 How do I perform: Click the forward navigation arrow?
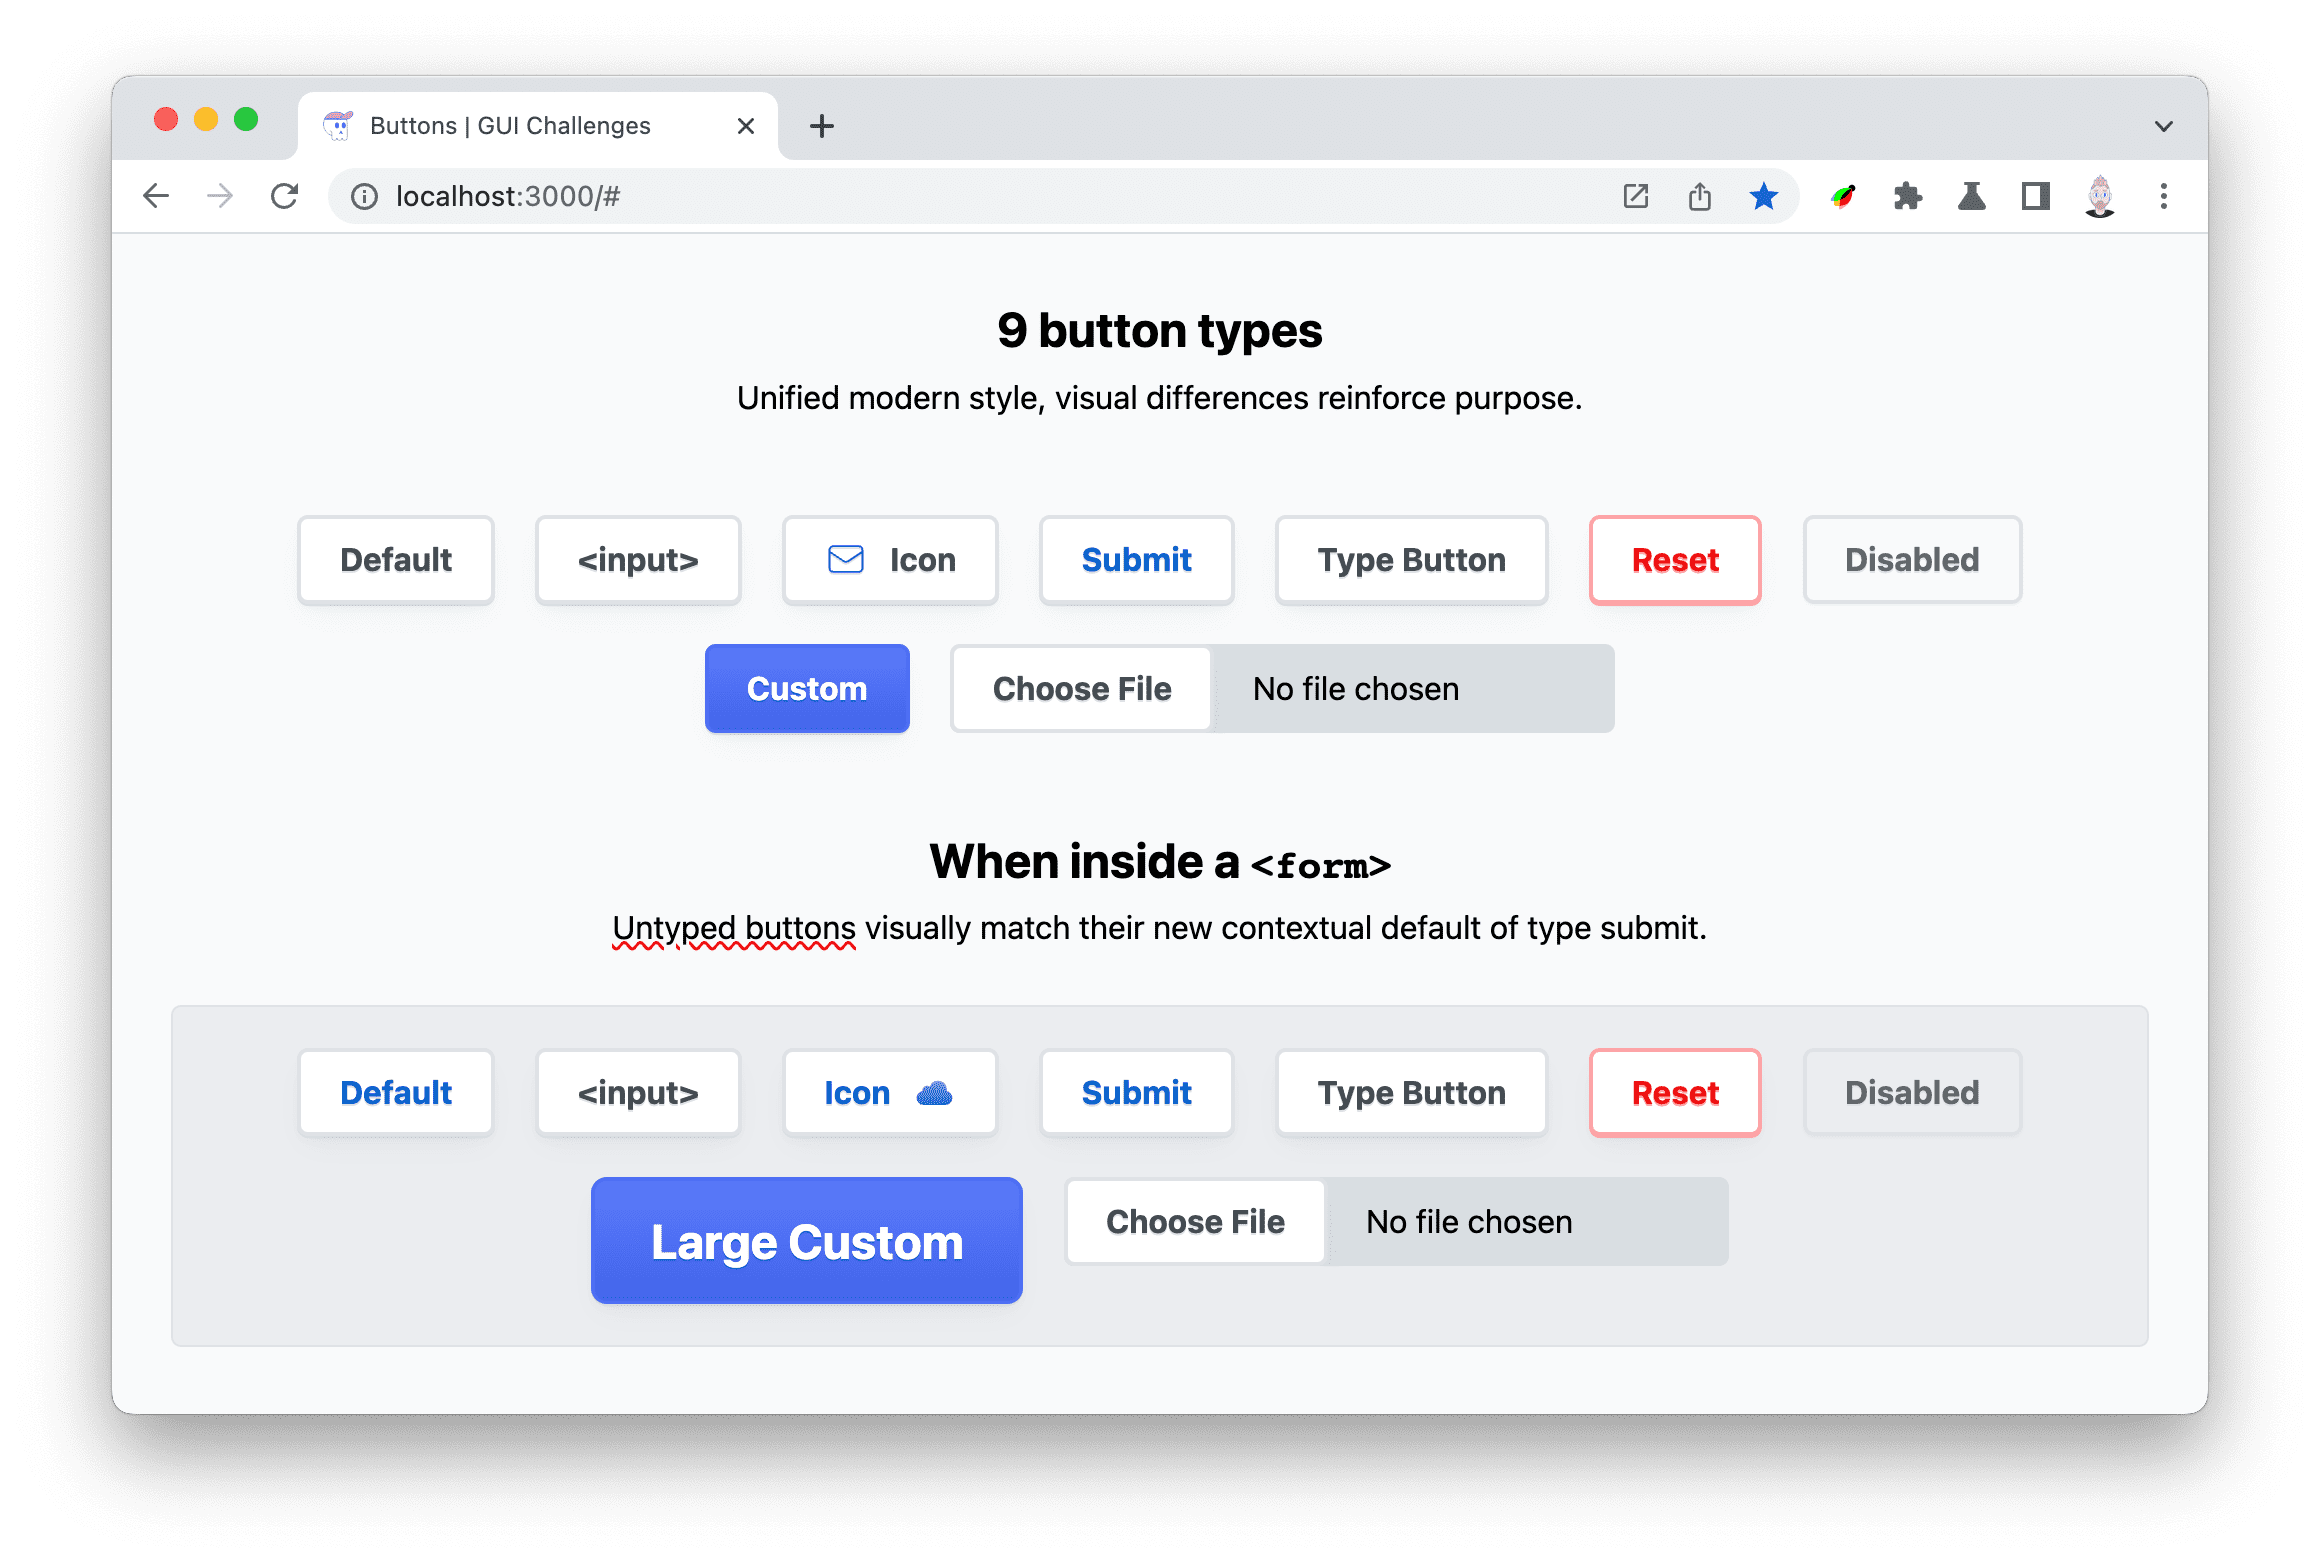pos(218,195)
